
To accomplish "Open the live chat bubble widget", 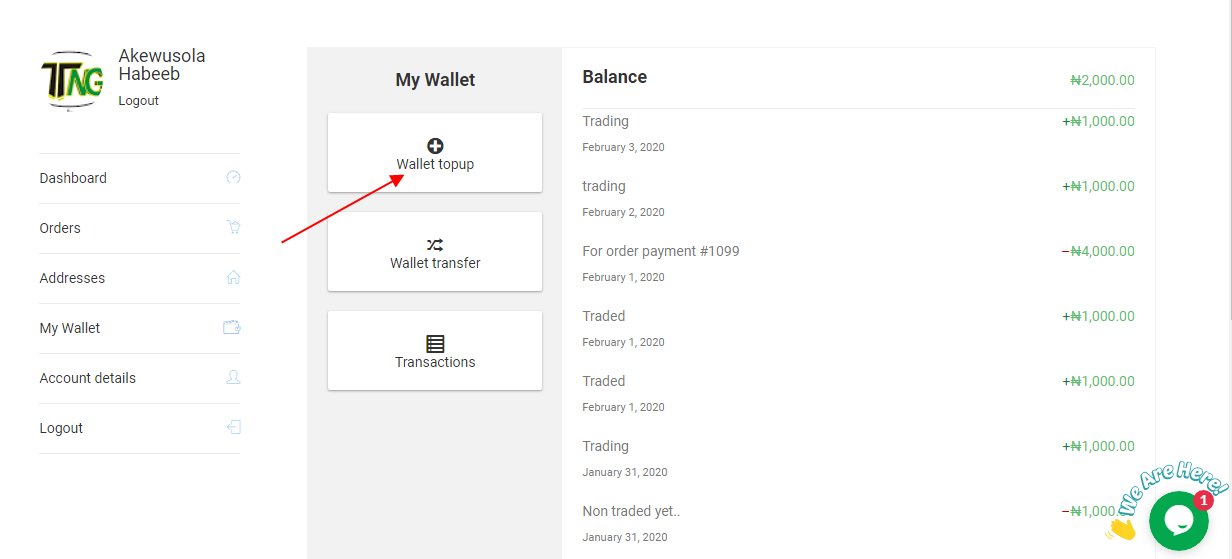I will pyautogui.click(x=1178, y=520).
